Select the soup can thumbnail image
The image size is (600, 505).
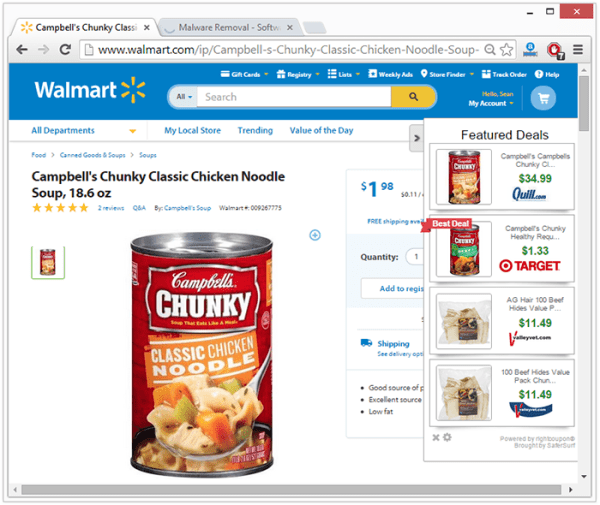[x=48, y=262]
